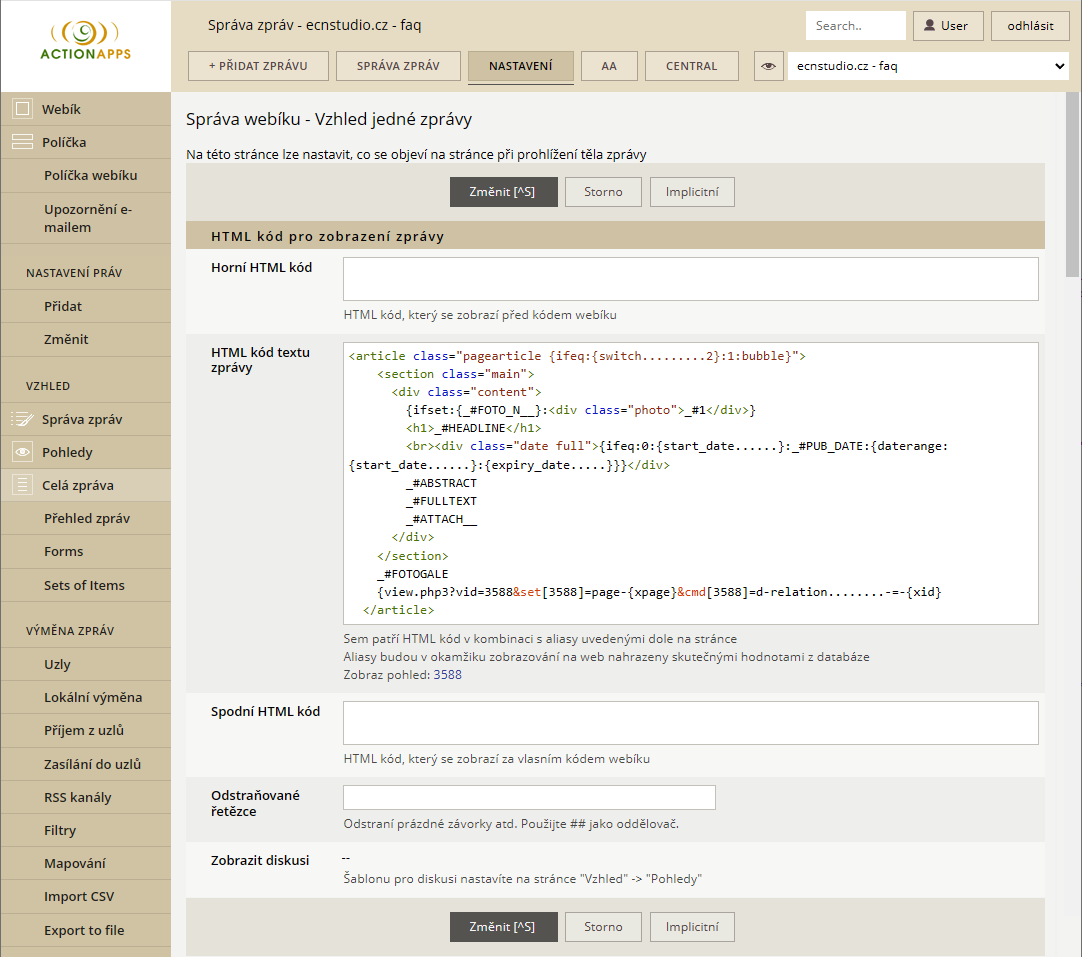Toggle the eye view button beside slice selector
1082x957 pixels.
click(768, 67)
